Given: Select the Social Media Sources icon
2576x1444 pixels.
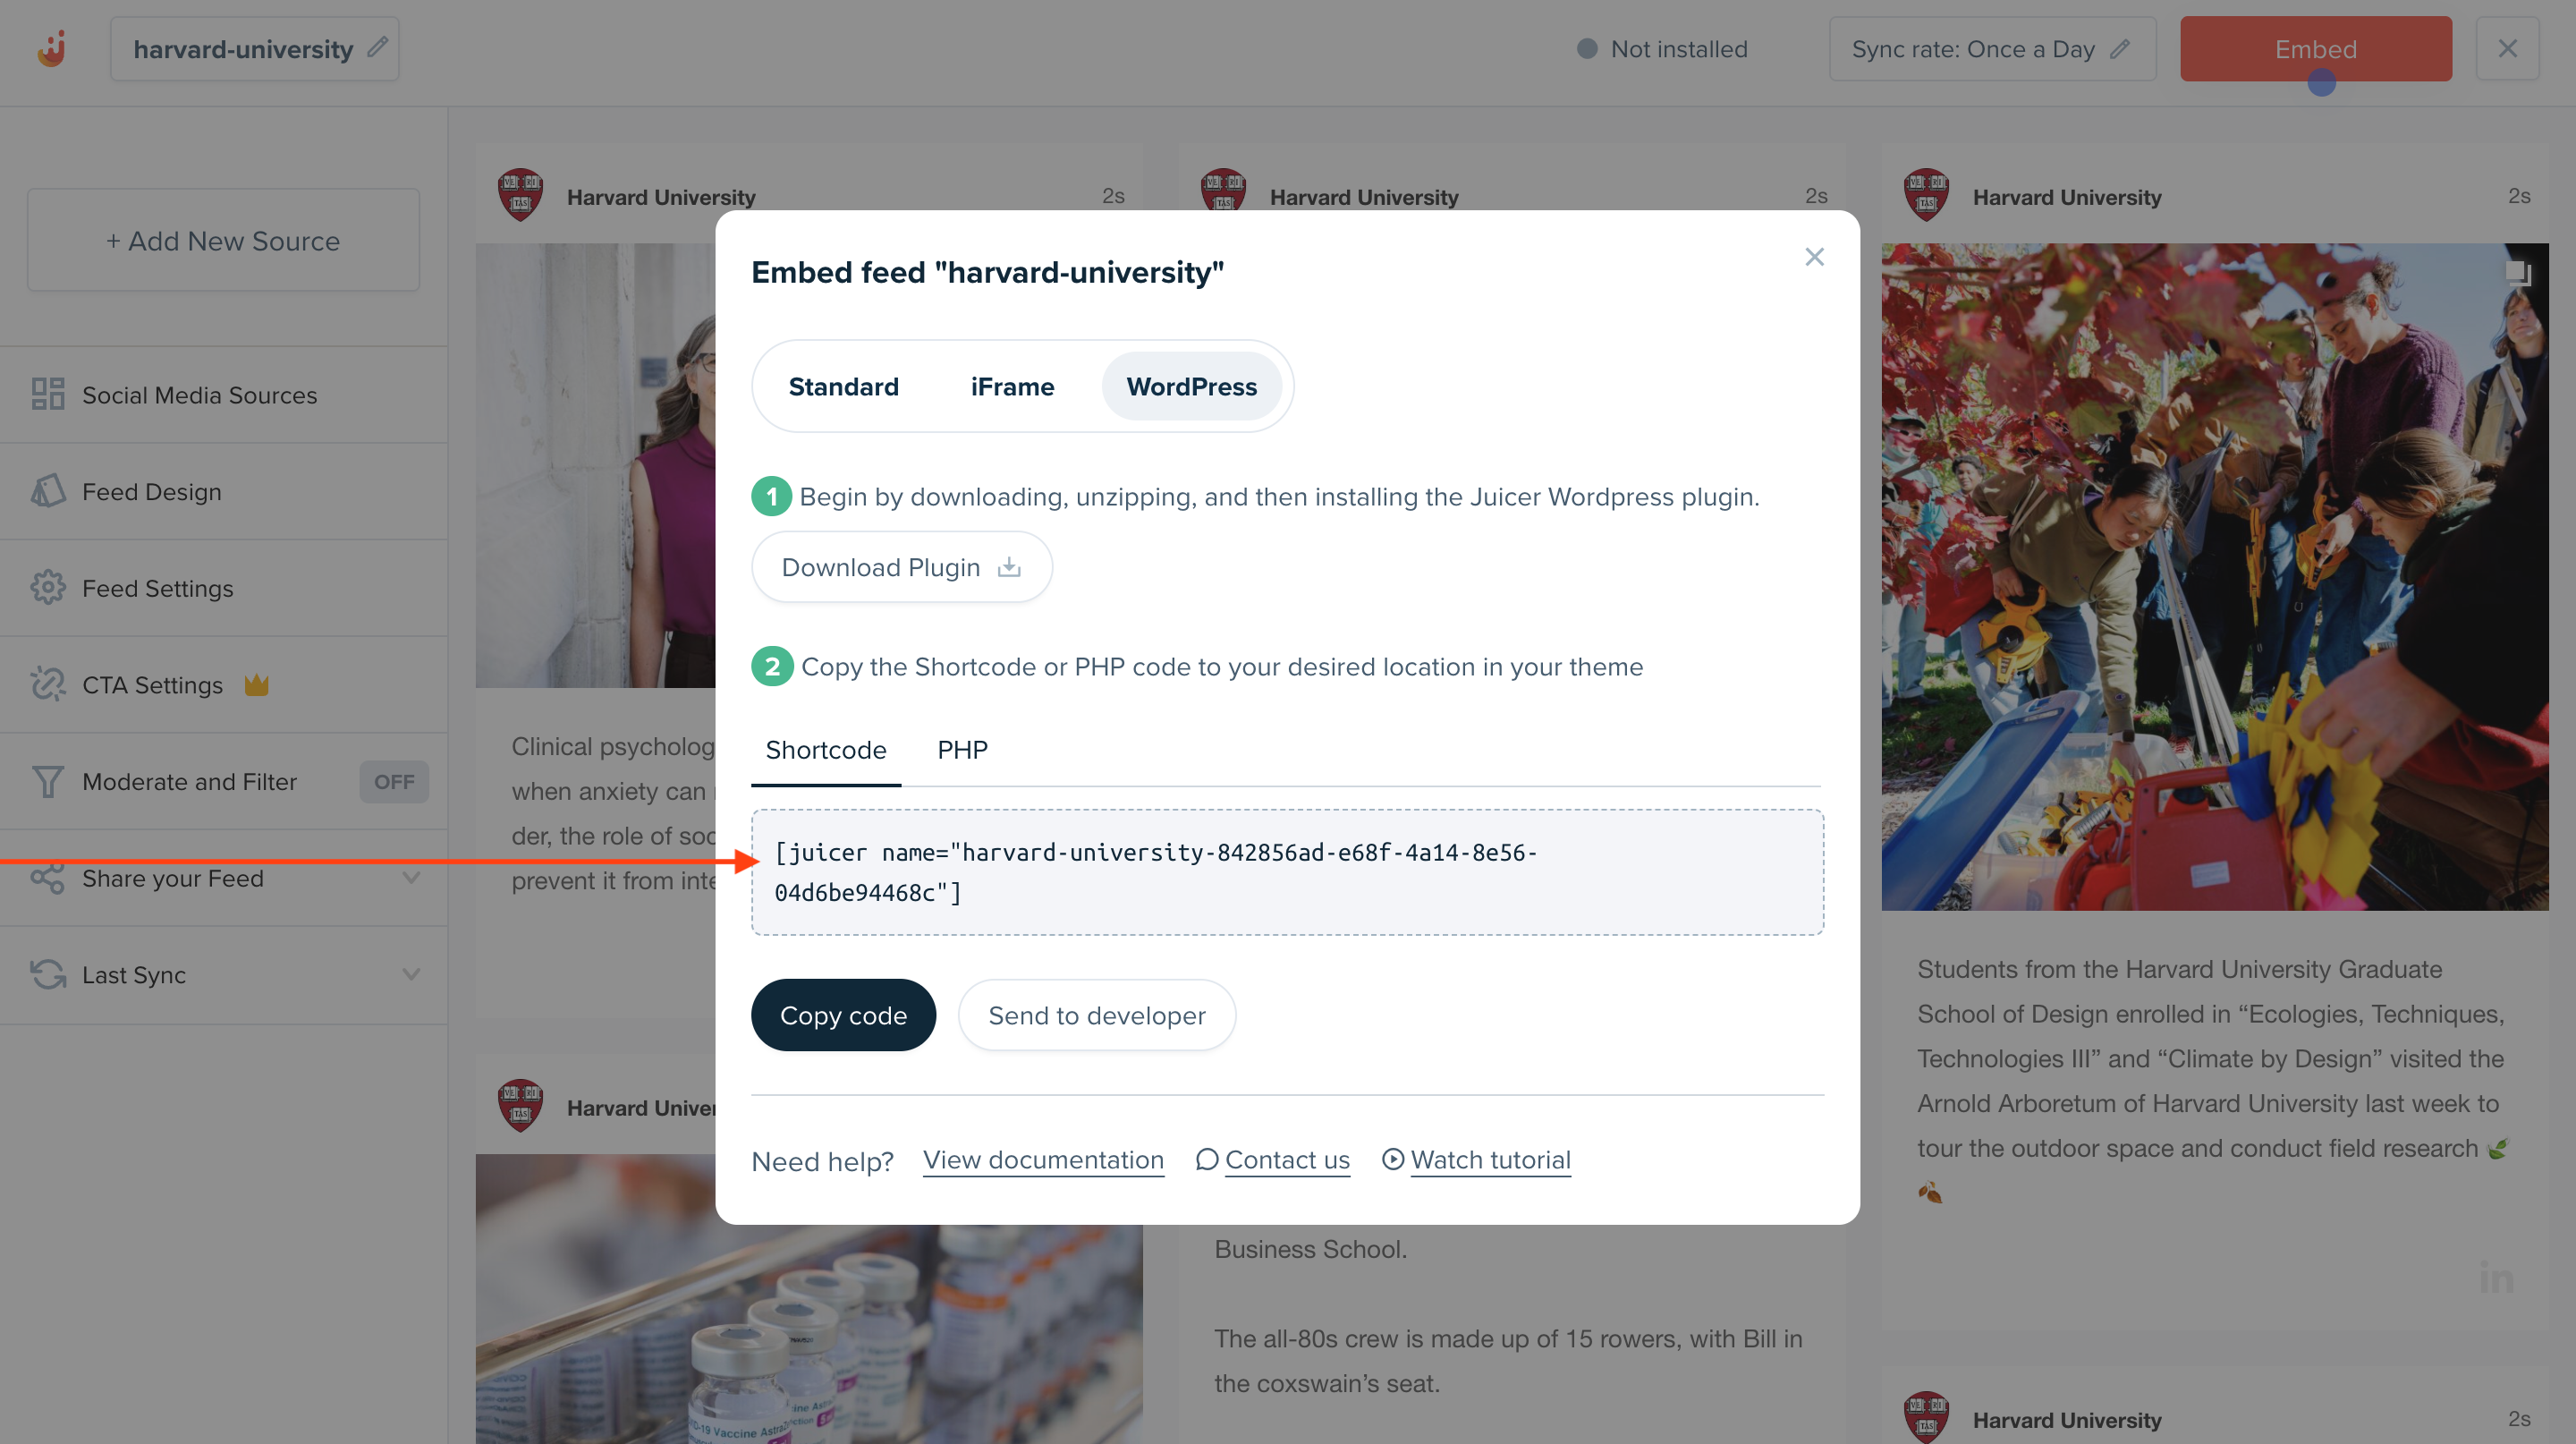Looking at the screenshot, I should [x=47, y=395].
